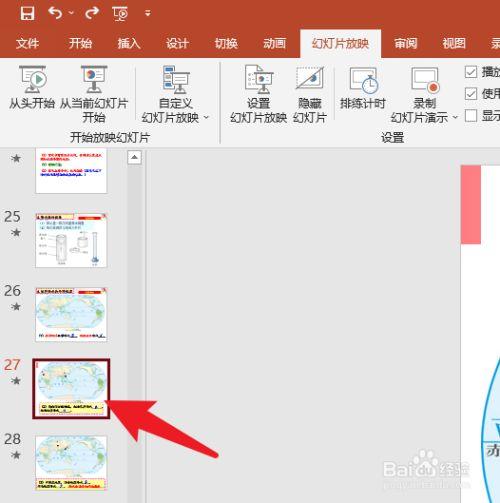Viewport: 500px width, 503px height.
Task: Switch to the 审阅 tab
Action: coord(406,44)
